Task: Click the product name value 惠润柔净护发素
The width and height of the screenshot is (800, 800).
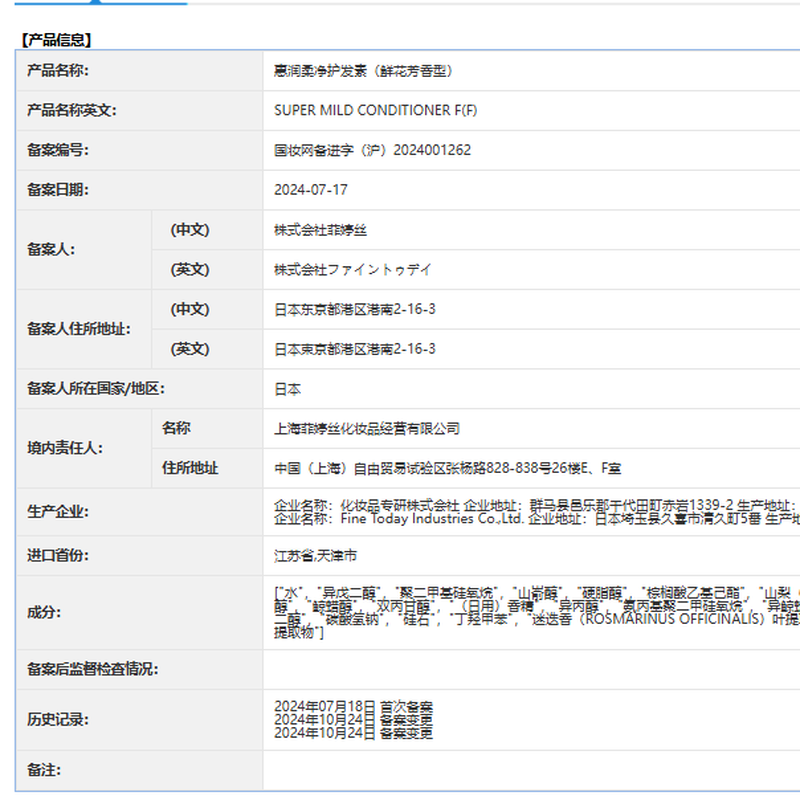Action: coord(364,71)
